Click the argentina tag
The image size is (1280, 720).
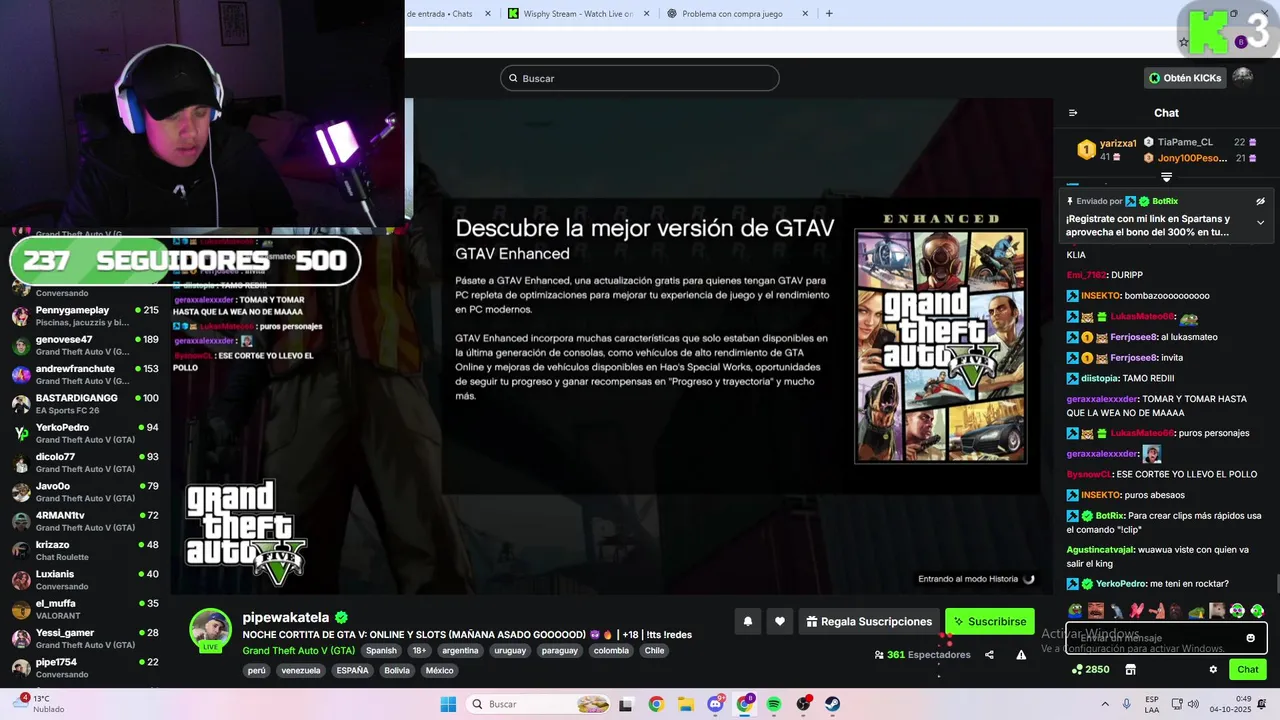(x=460, y=650)
